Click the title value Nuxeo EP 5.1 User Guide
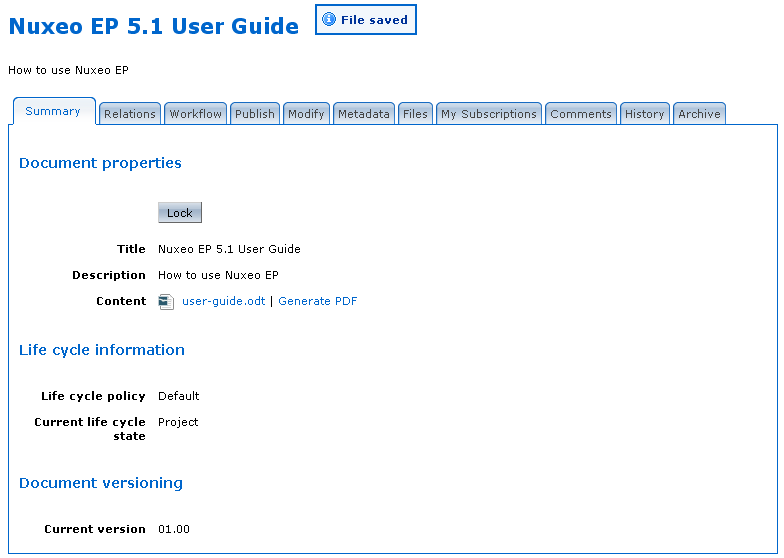 pyautogui.click(x=230, y=249)
